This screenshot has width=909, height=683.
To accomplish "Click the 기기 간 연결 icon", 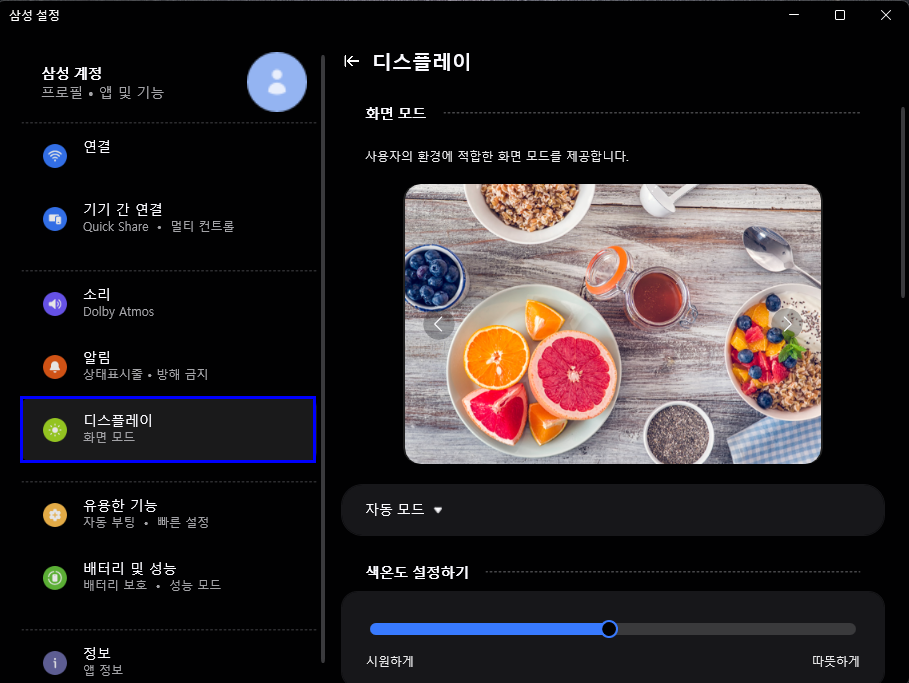I will (55, 218).
